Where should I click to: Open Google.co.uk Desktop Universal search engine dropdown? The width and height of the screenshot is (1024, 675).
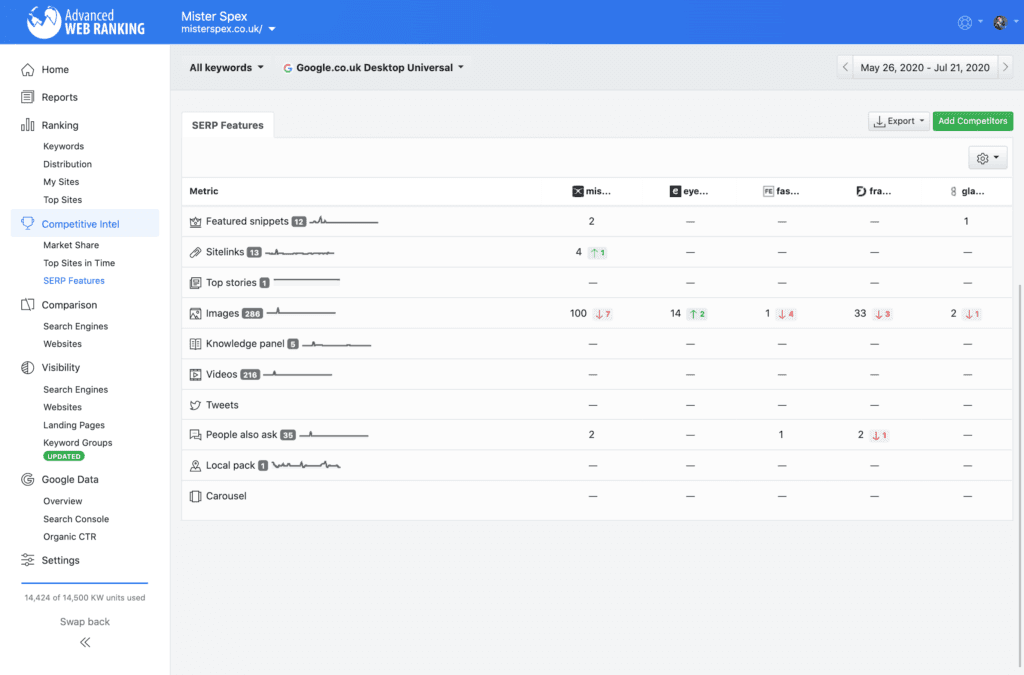374,67
